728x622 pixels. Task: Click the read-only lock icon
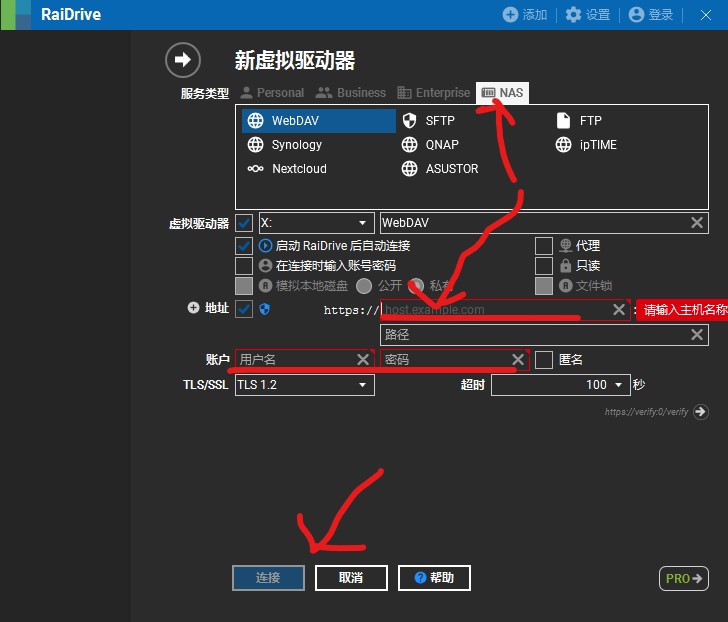point(565,266)
